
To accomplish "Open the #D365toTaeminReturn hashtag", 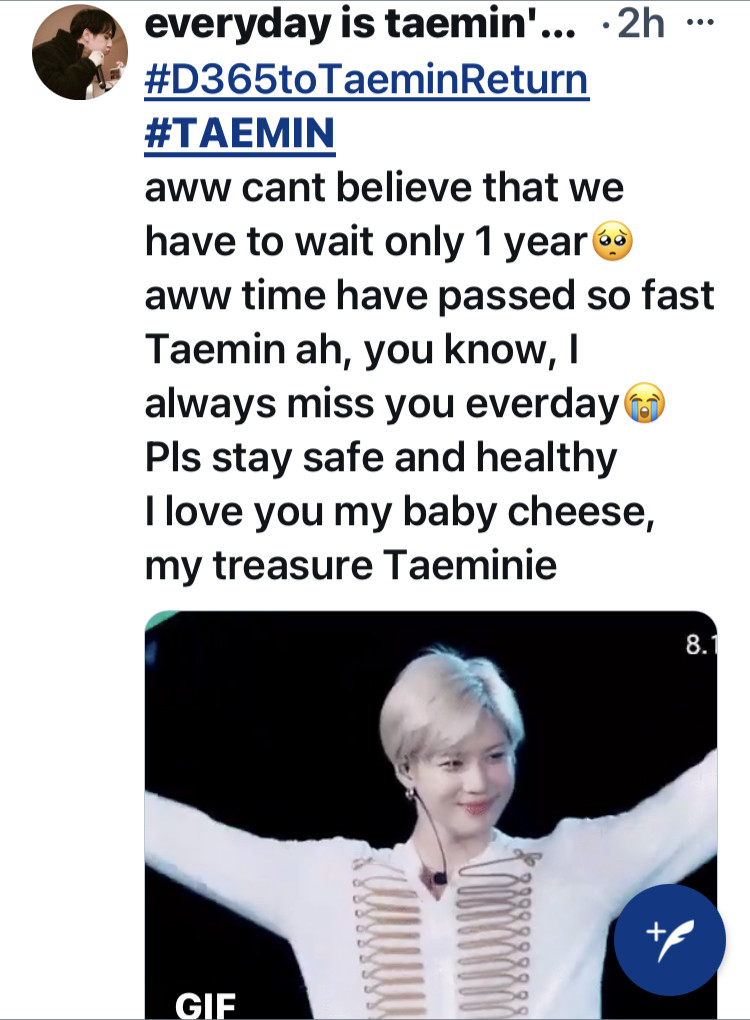I will pos(366,79).
